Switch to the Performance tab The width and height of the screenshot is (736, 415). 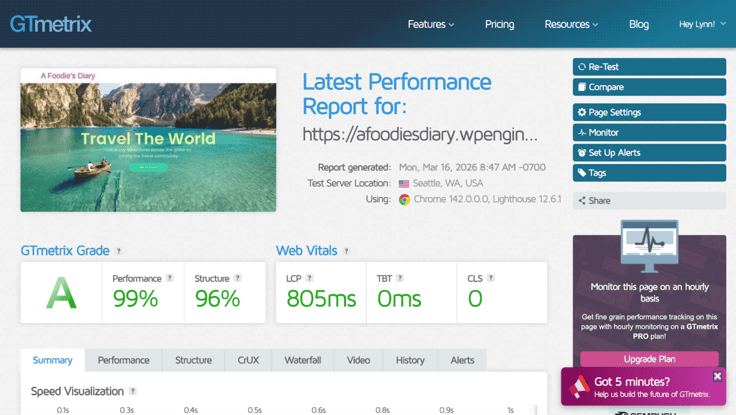pyautogui.click(x=123, y=360)
